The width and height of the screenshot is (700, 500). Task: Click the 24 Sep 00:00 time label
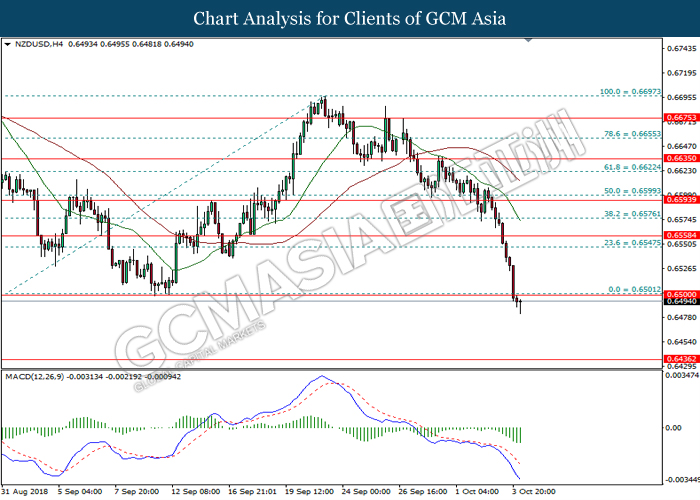pos(366,492)
